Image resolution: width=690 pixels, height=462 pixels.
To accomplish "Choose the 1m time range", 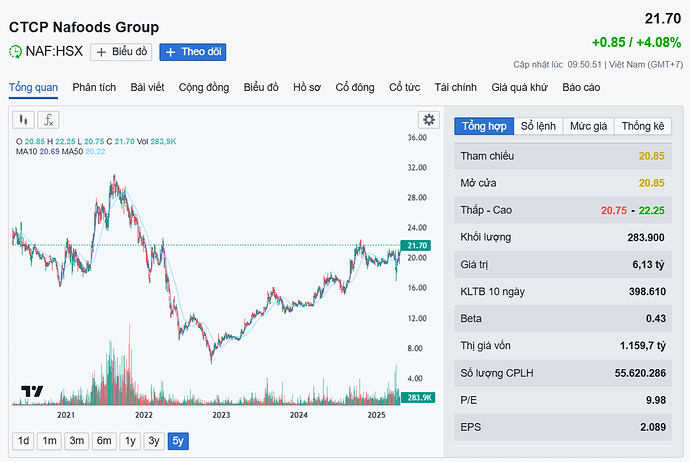I will tap(49, 440).
